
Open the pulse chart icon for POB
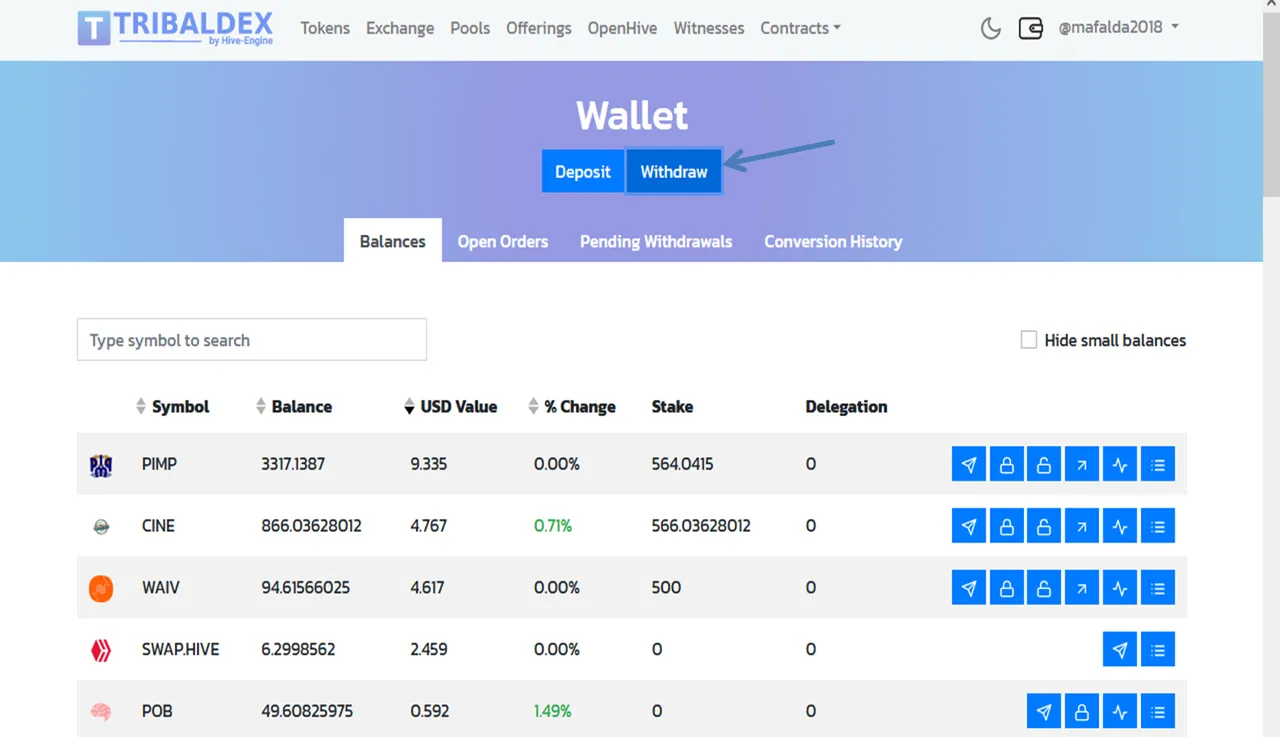tap(1120, 712)
